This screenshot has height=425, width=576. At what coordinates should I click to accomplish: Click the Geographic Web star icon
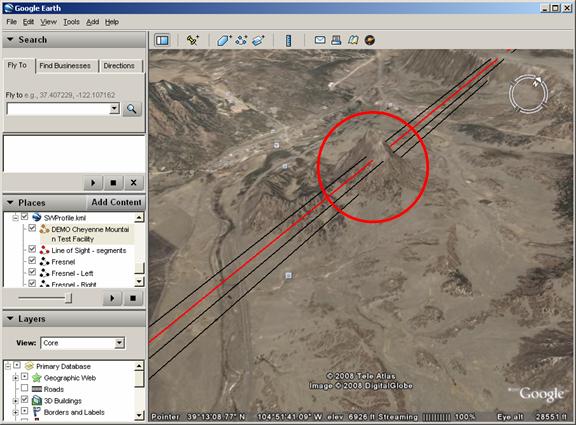click(37, 378)
